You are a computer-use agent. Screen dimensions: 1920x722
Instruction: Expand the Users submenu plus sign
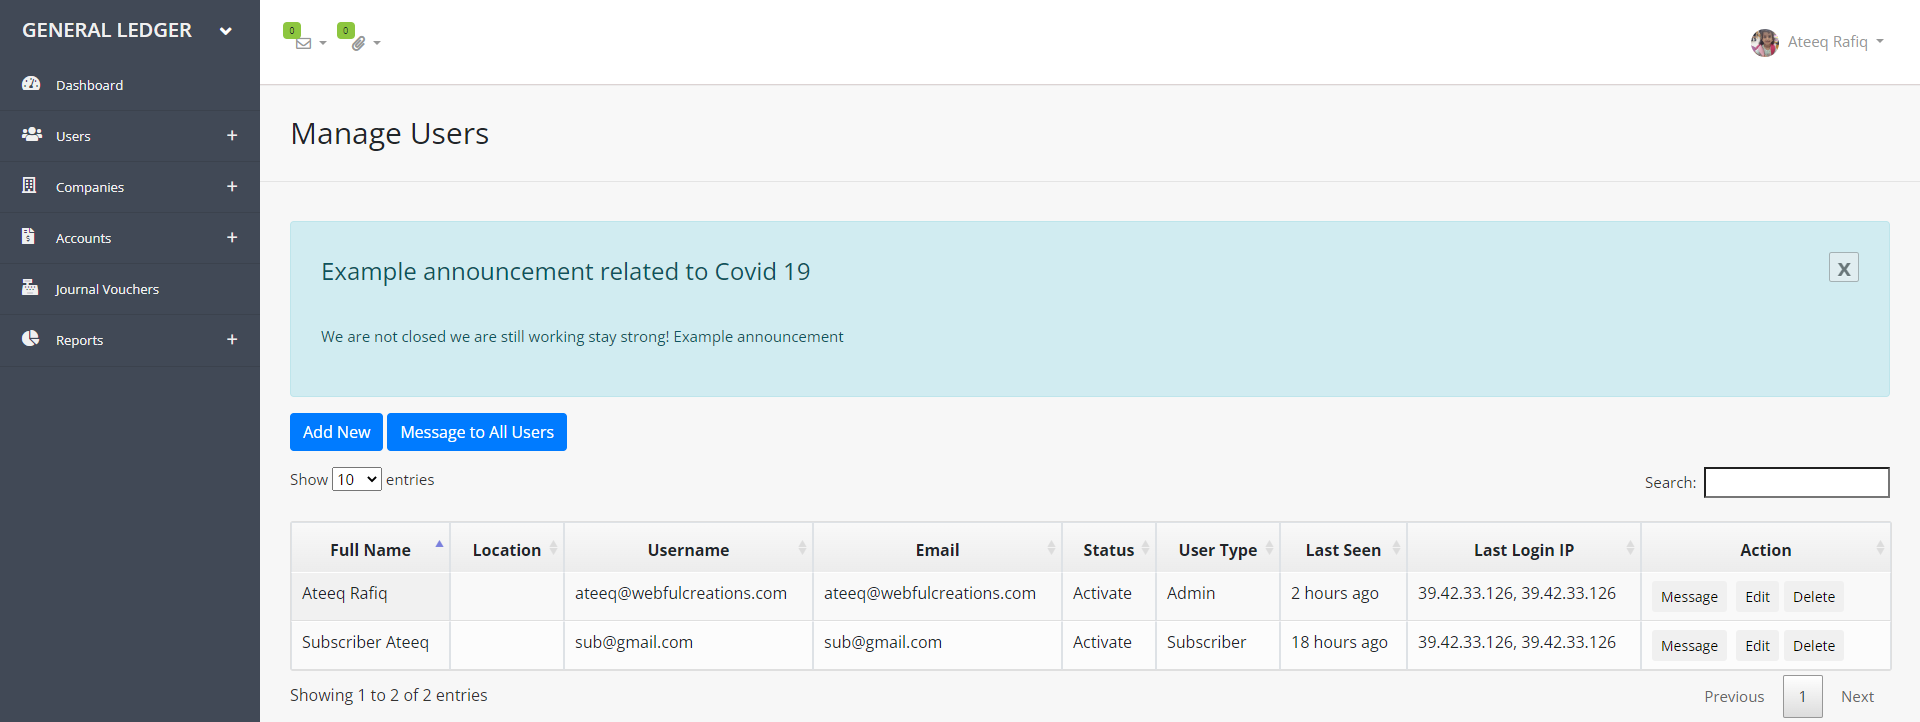(x=232, y=135)
